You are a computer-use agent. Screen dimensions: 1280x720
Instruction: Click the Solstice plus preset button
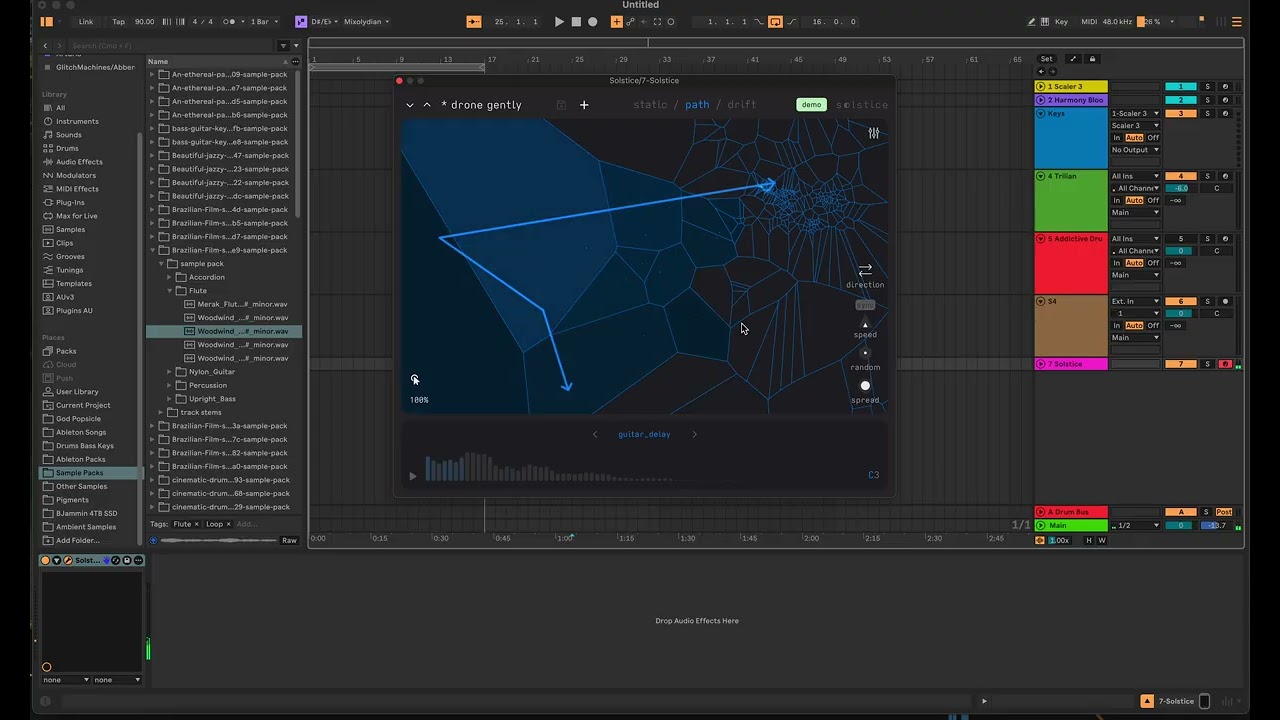pos(584,105)
